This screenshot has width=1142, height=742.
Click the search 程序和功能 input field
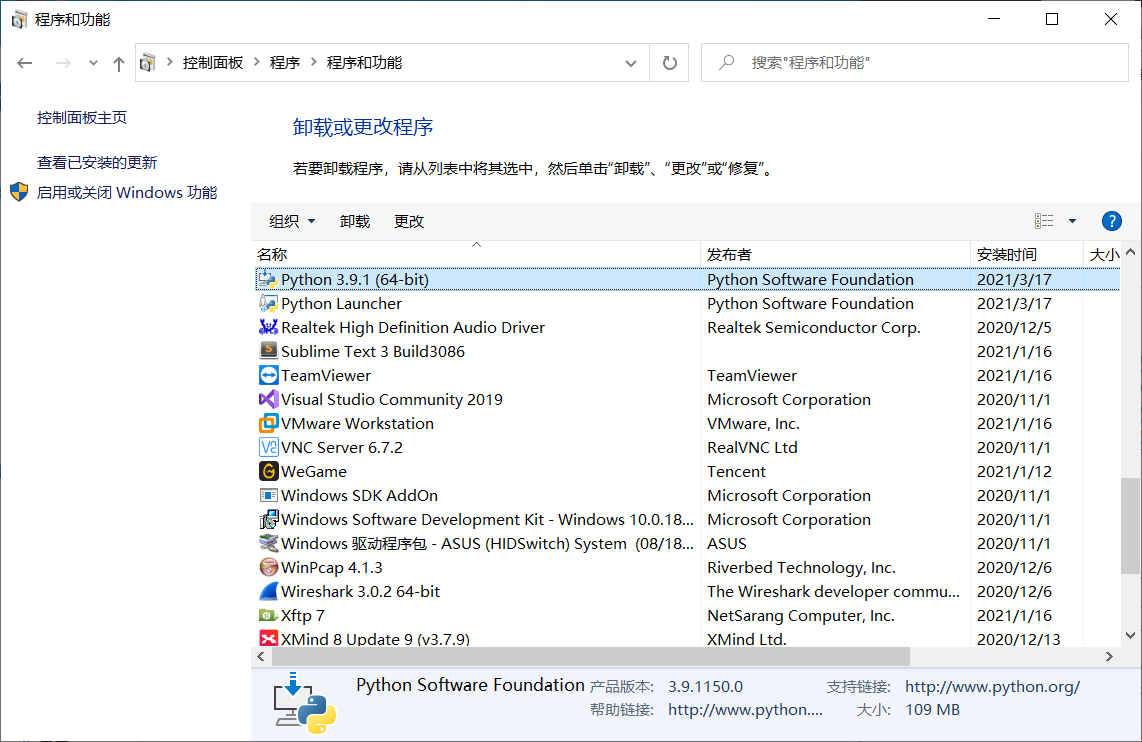pos(915,63)
